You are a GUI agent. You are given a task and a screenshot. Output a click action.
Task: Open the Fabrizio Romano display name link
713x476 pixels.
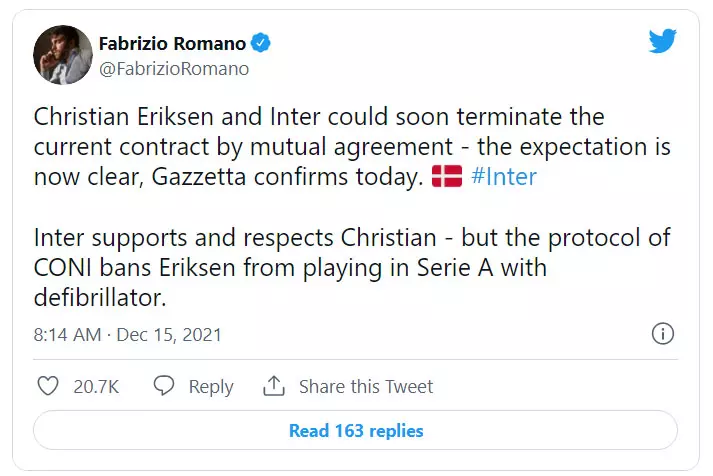click(x=170, y=43)
